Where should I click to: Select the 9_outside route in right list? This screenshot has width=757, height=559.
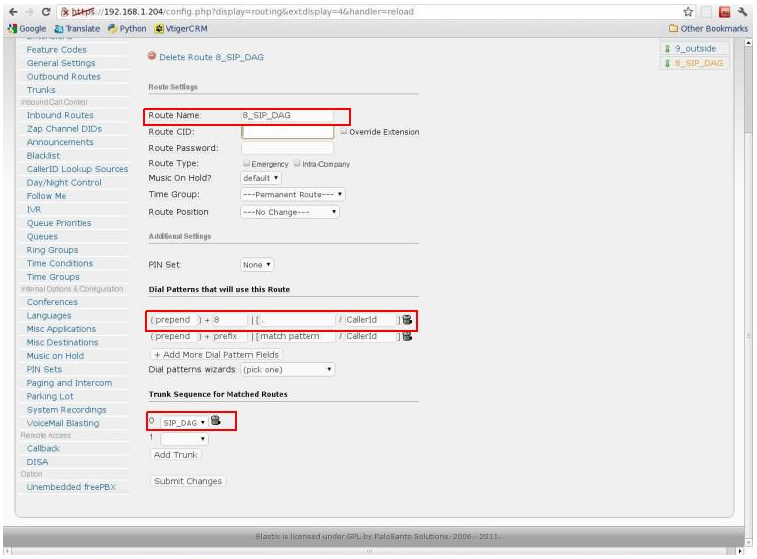click(x=694, y=49)
